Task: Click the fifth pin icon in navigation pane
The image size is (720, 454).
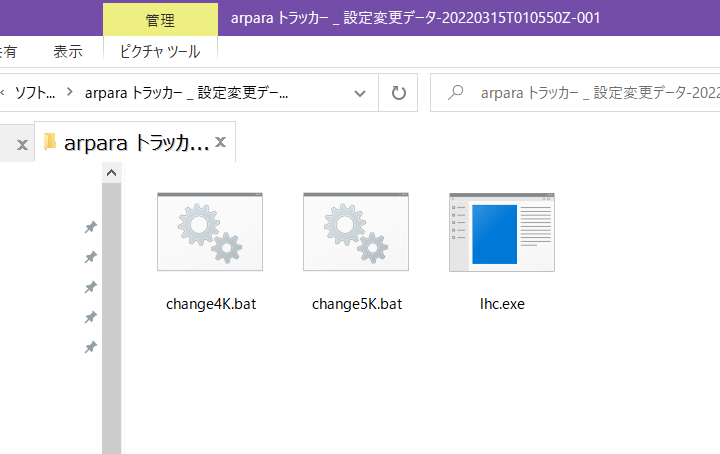Action: point(90,347)
